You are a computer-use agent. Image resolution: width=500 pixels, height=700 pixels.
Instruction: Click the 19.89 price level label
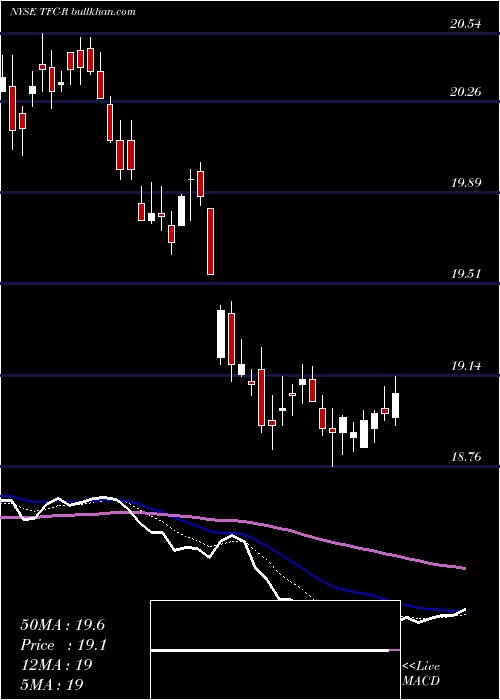(x=466, y=183)
